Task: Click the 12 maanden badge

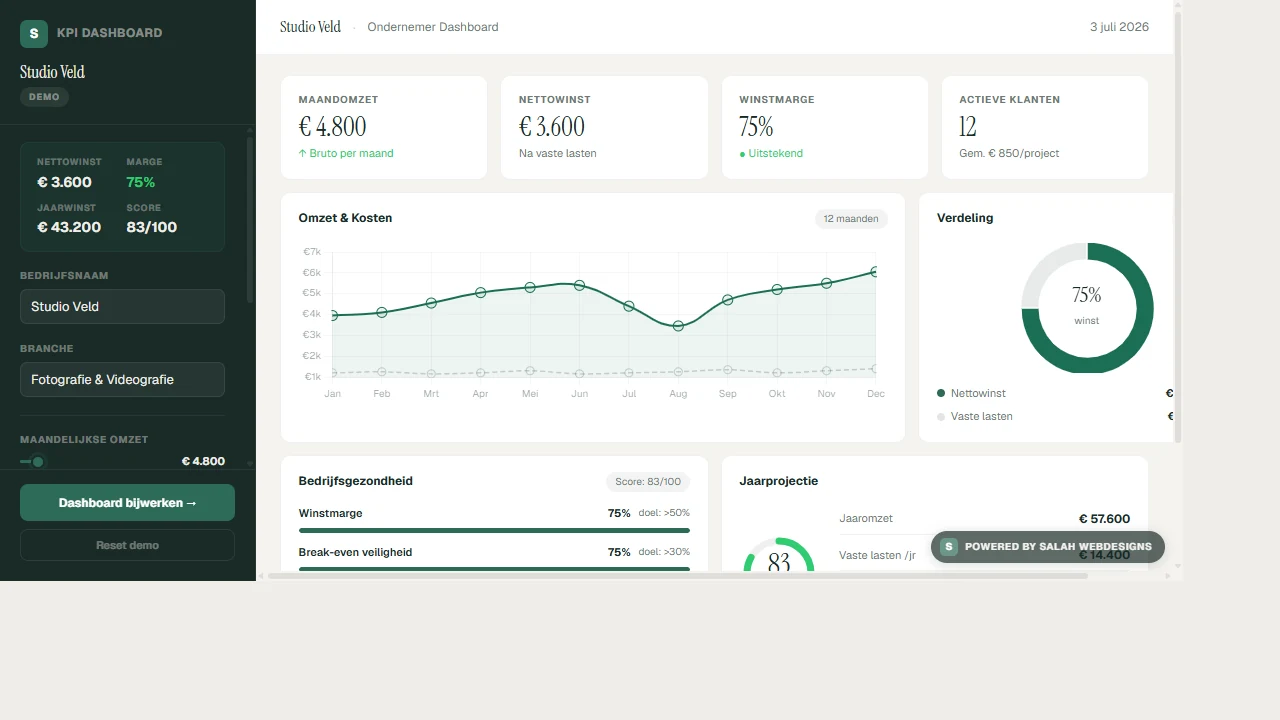Action: (851, 218)
